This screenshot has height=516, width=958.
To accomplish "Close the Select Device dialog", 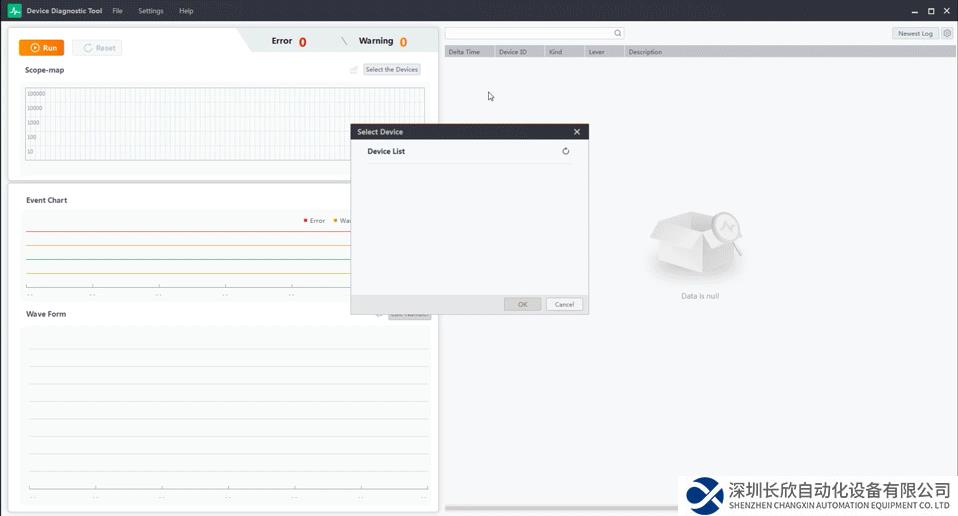I will (577, 132).
